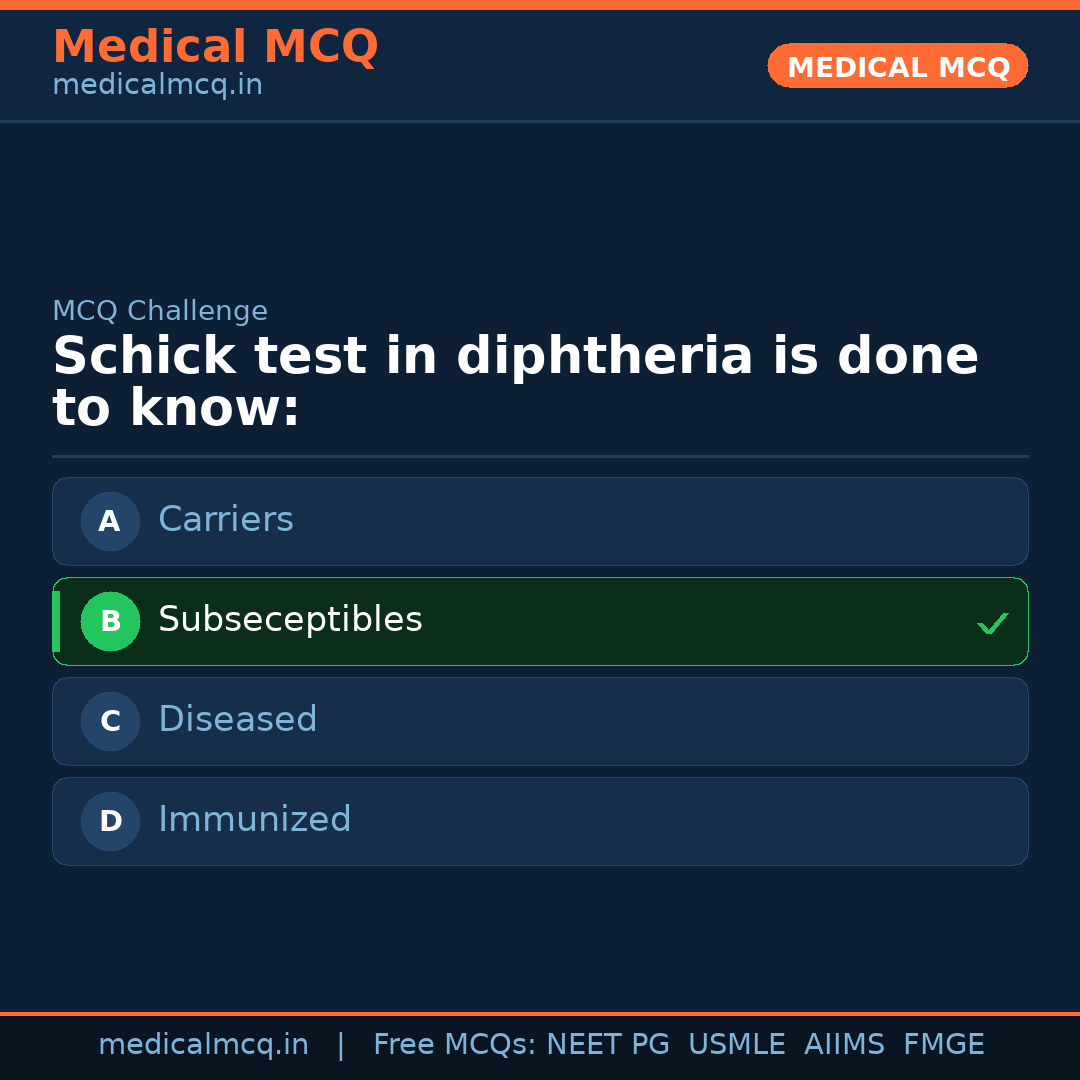Click the orange MEDICAL MCQ badge
The width and height of the screenshot is (1080, 1080).
click(x=898, y=66)
